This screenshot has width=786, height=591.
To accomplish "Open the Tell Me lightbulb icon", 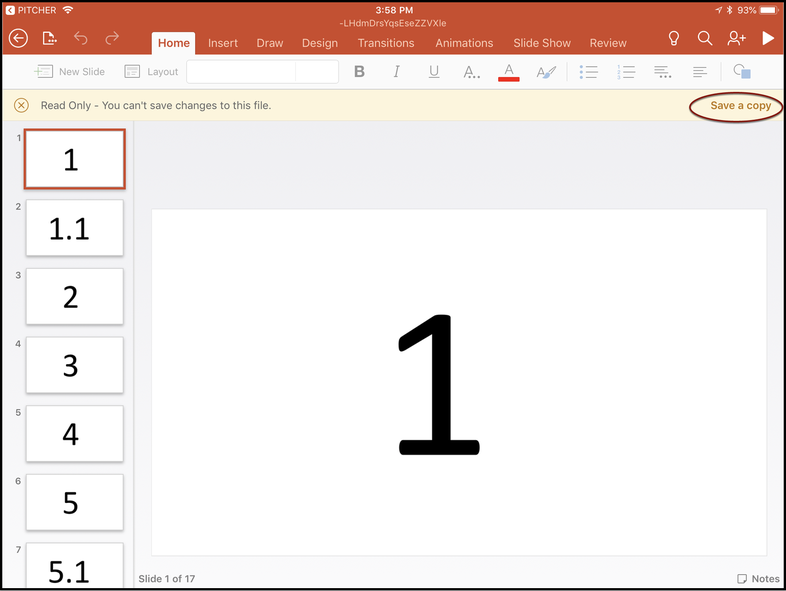I will pos(674,39).
